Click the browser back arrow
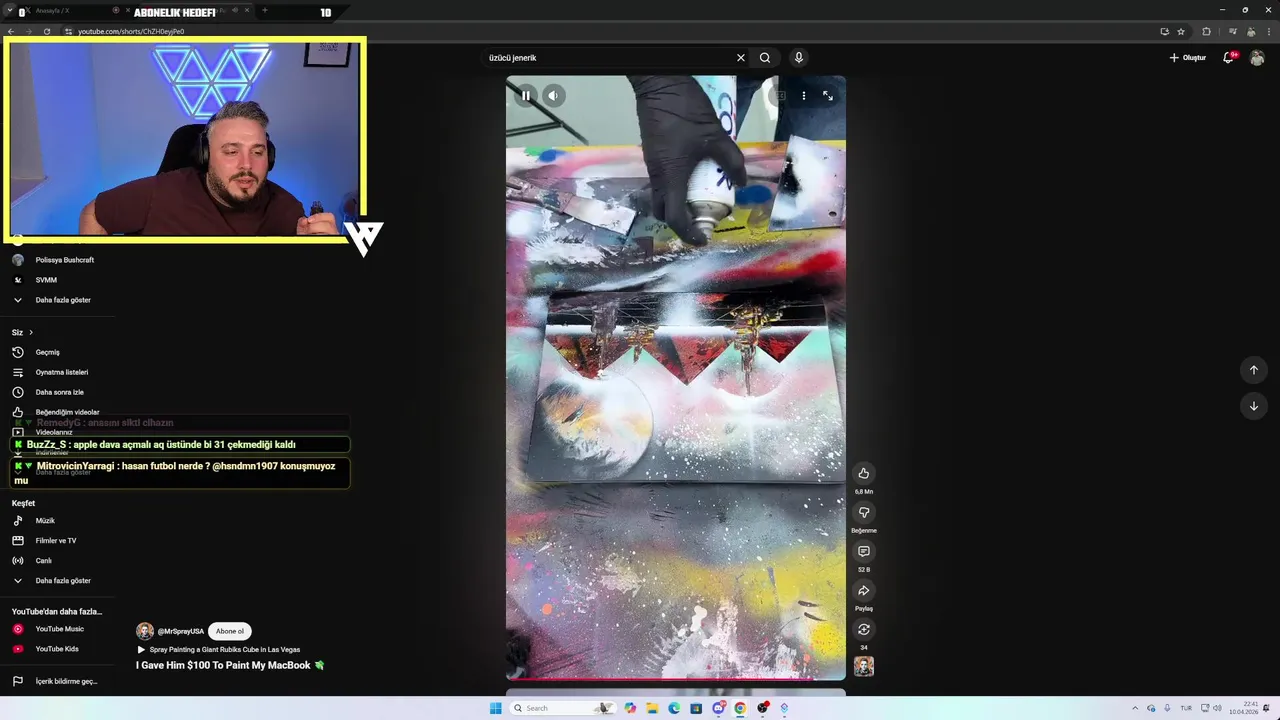Viewport: 1280px width, 720px height. click(11, 32)
